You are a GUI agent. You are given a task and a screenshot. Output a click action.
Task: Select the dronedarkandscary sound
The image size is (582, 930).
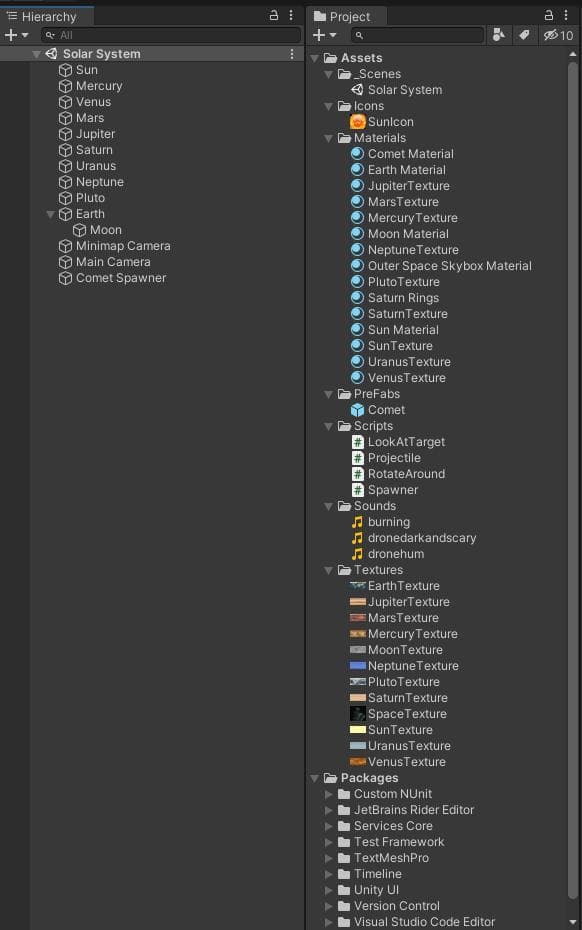(x=422, y=539)
